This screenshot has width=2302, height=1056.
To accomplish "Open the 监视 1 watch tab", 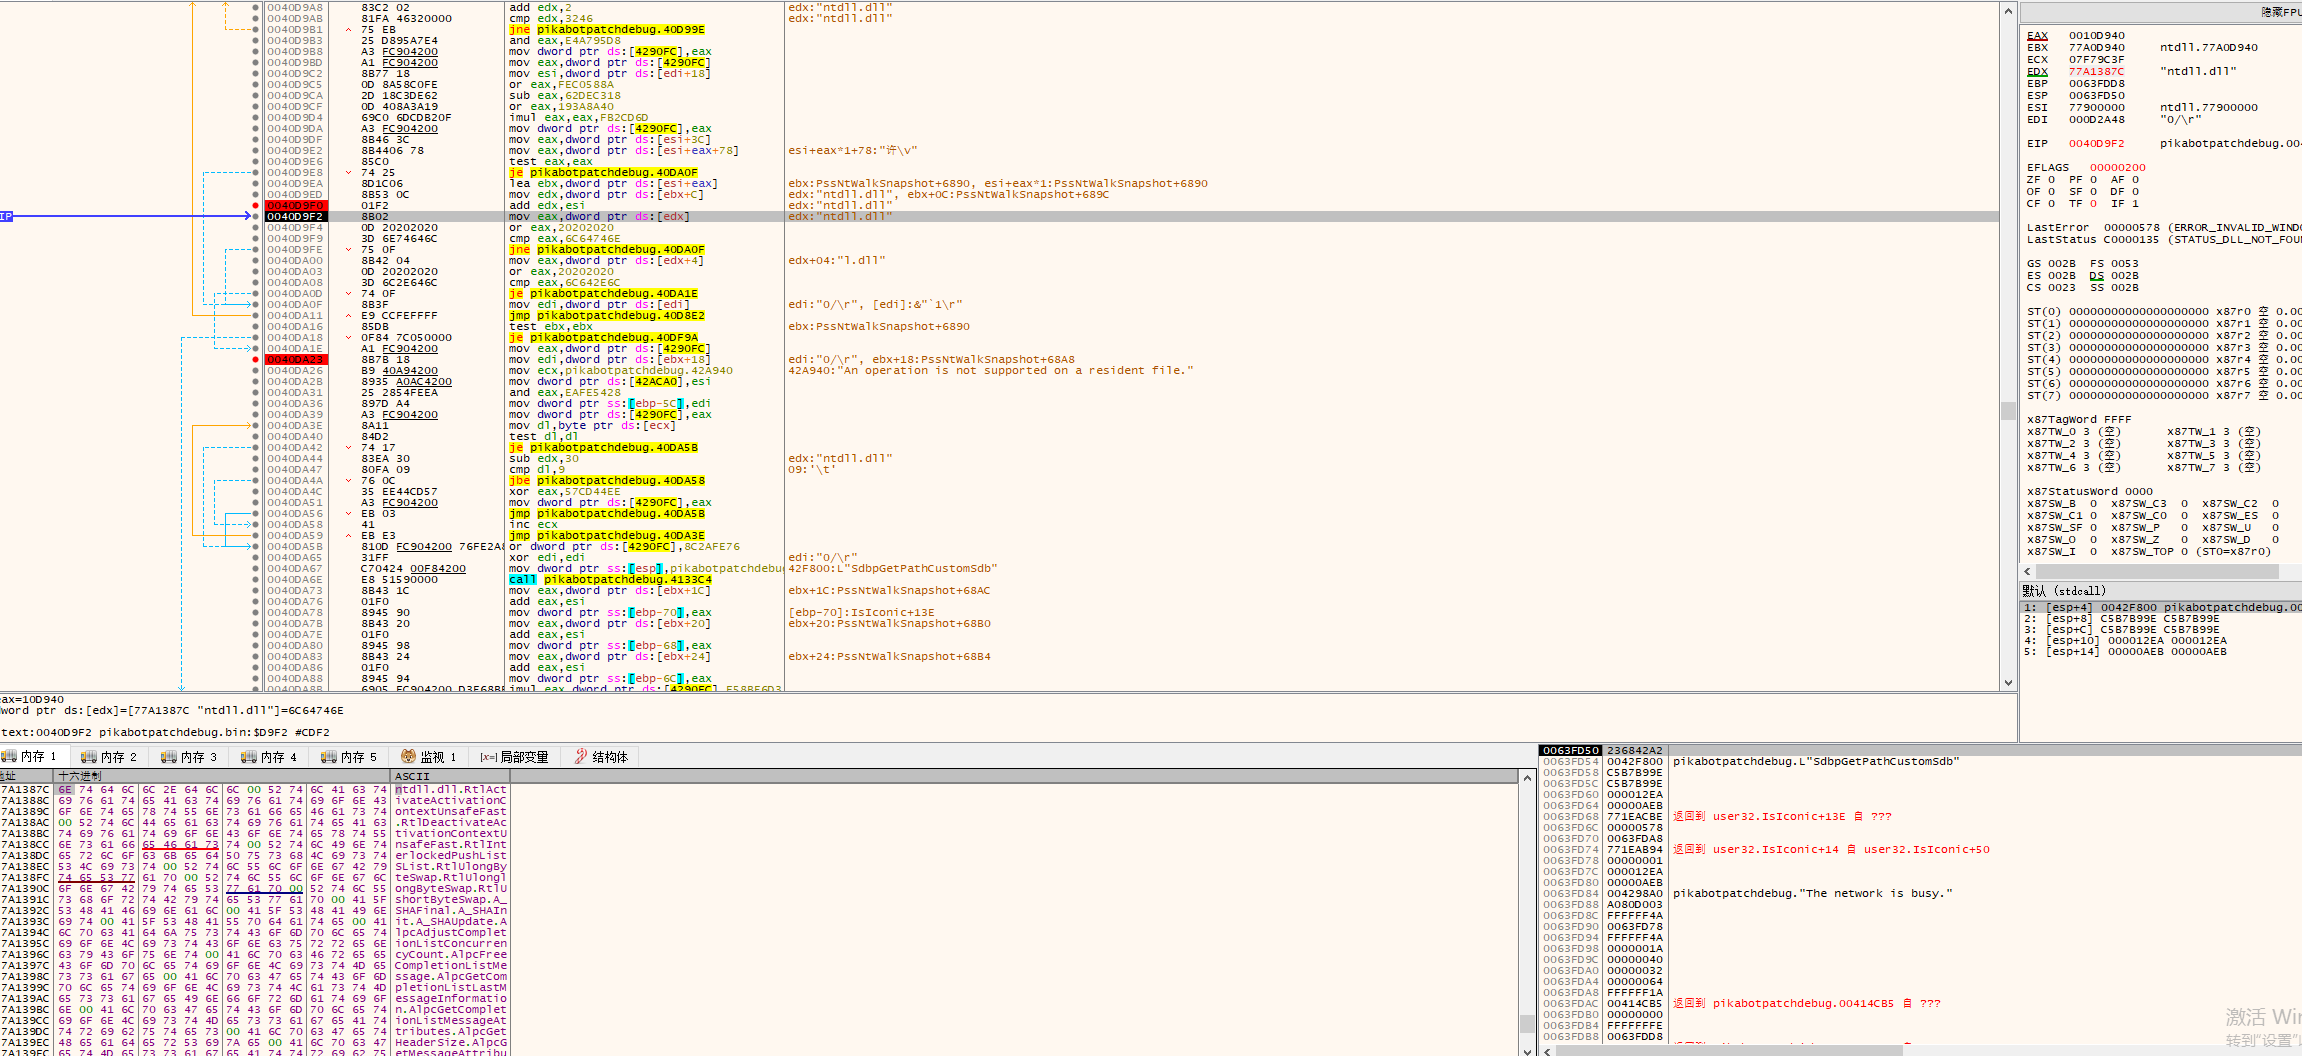I will click(429, 757).
